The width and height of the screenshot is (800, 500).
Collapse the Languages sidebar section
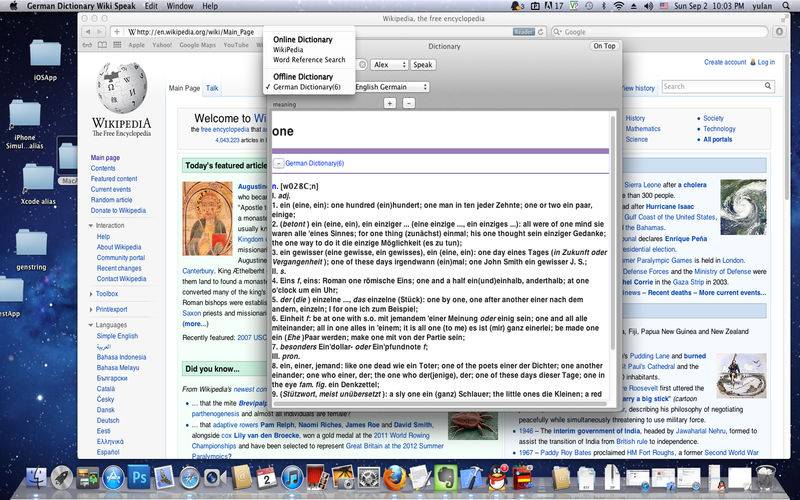(x=111, y=325)
